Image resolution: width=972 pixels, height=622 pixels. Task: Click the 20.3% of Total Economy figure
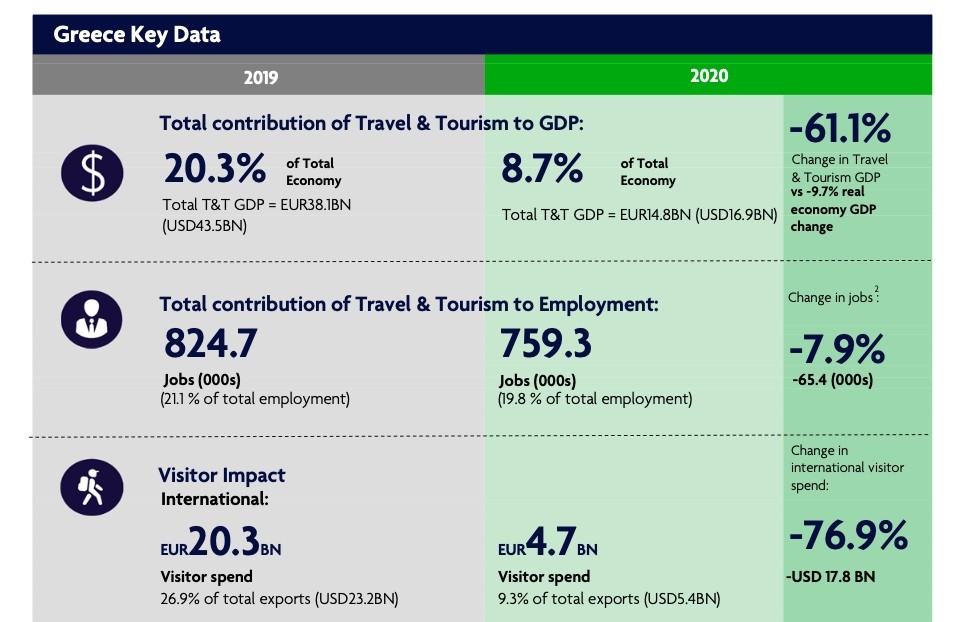pos(215,170)
